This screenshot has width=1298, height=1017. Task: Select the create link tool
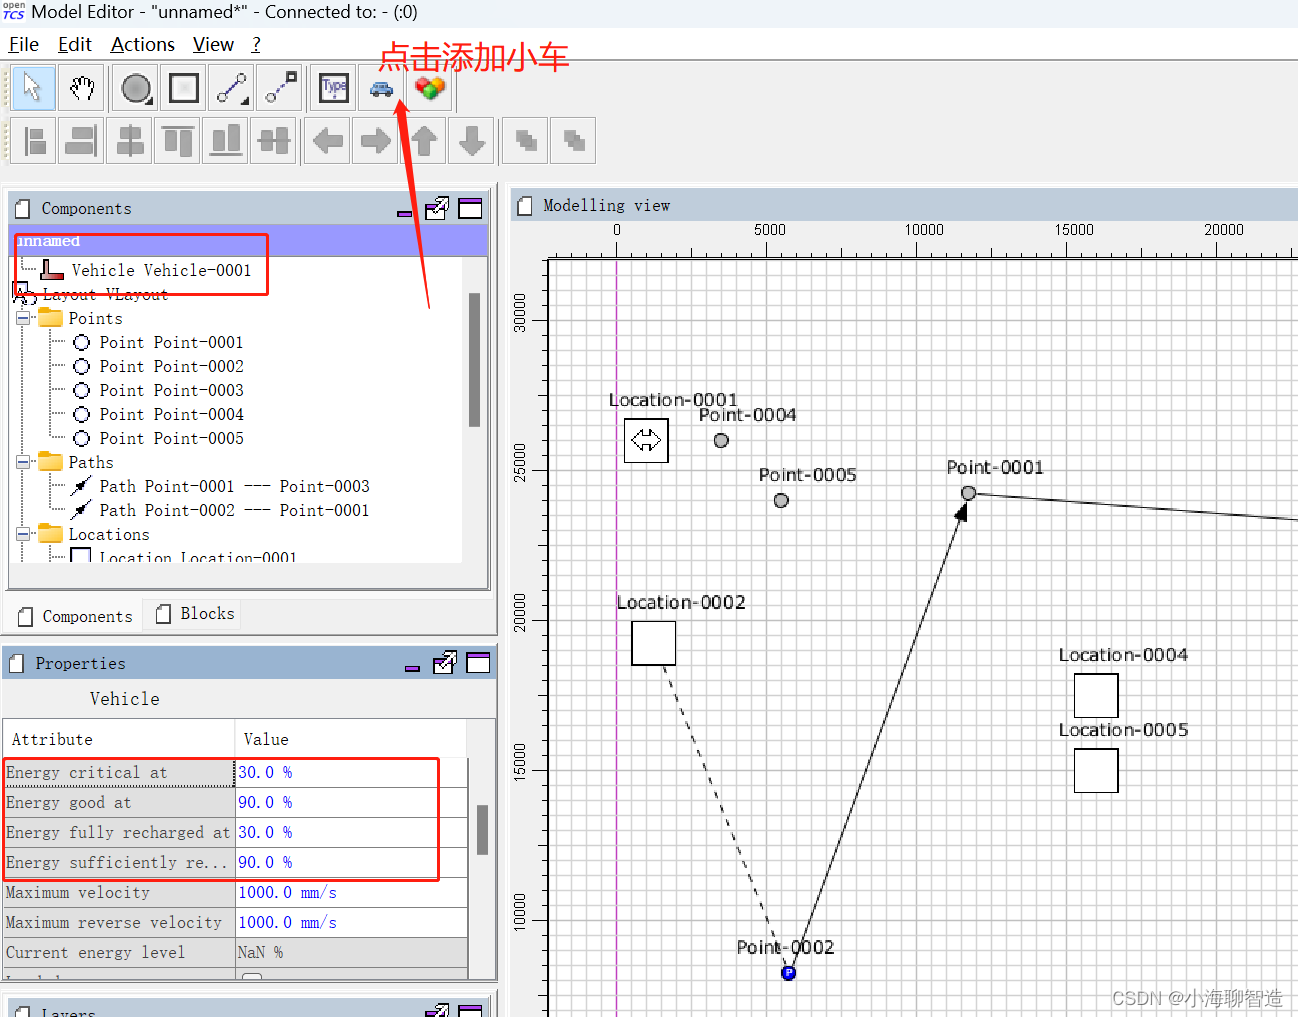[280, 88]
